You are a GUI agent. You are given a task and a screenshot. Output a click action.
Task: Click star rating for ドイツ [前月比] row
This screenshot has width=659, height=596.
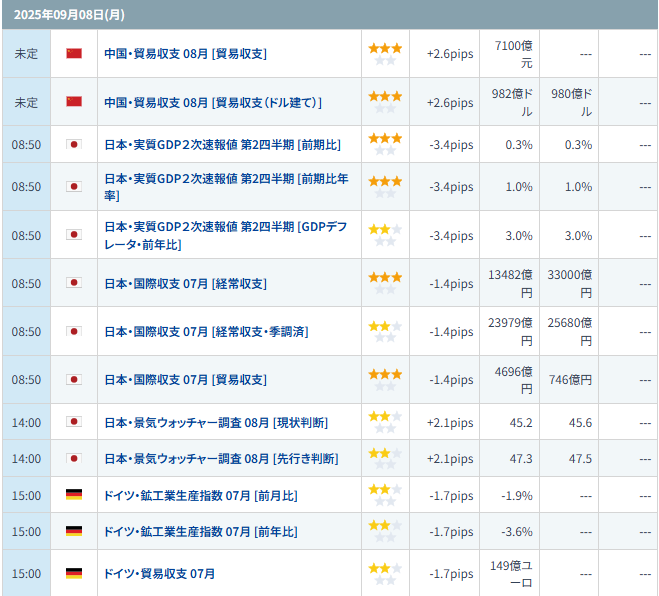pos(385,495)
